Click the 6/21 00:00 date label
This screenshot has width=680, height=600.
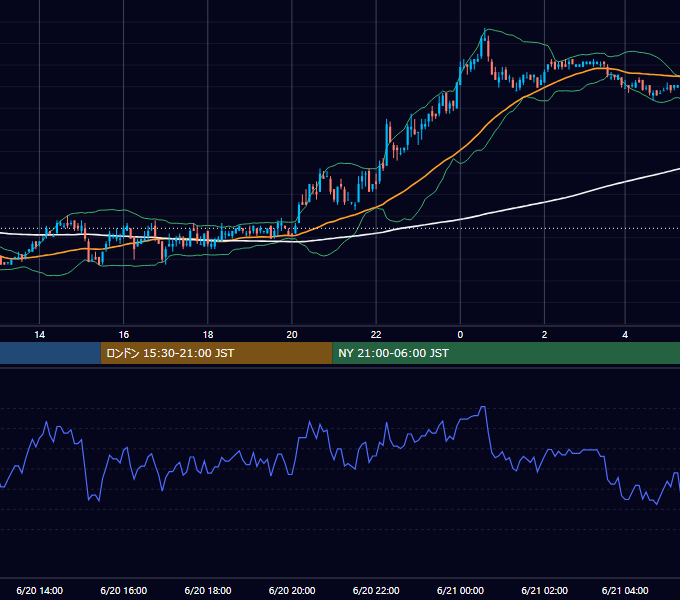pyautogui.click(x=460, y=590)
